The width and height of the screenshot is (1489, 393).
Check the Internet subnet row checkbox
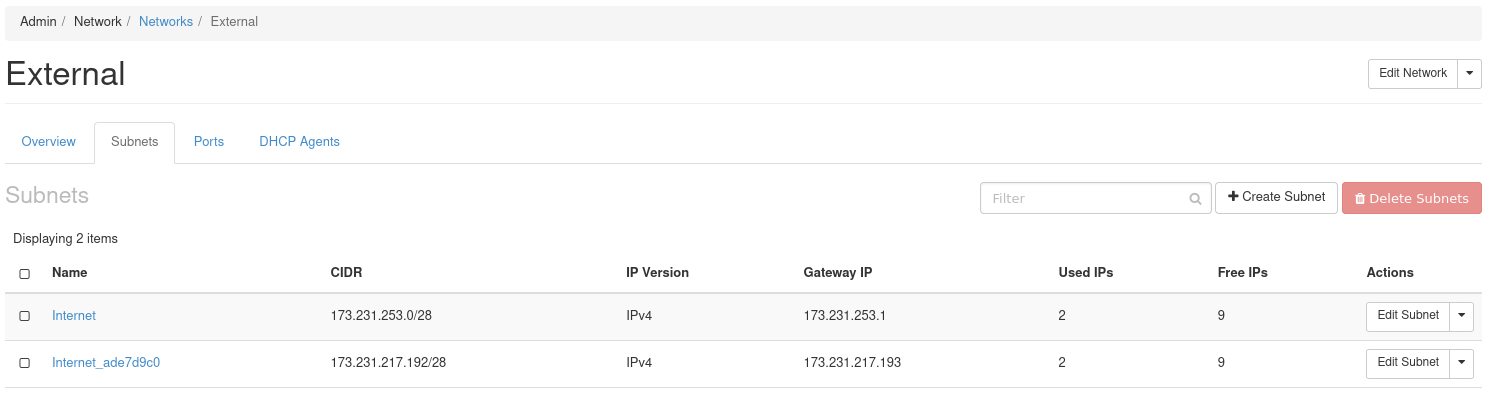(x=25, y=316)
